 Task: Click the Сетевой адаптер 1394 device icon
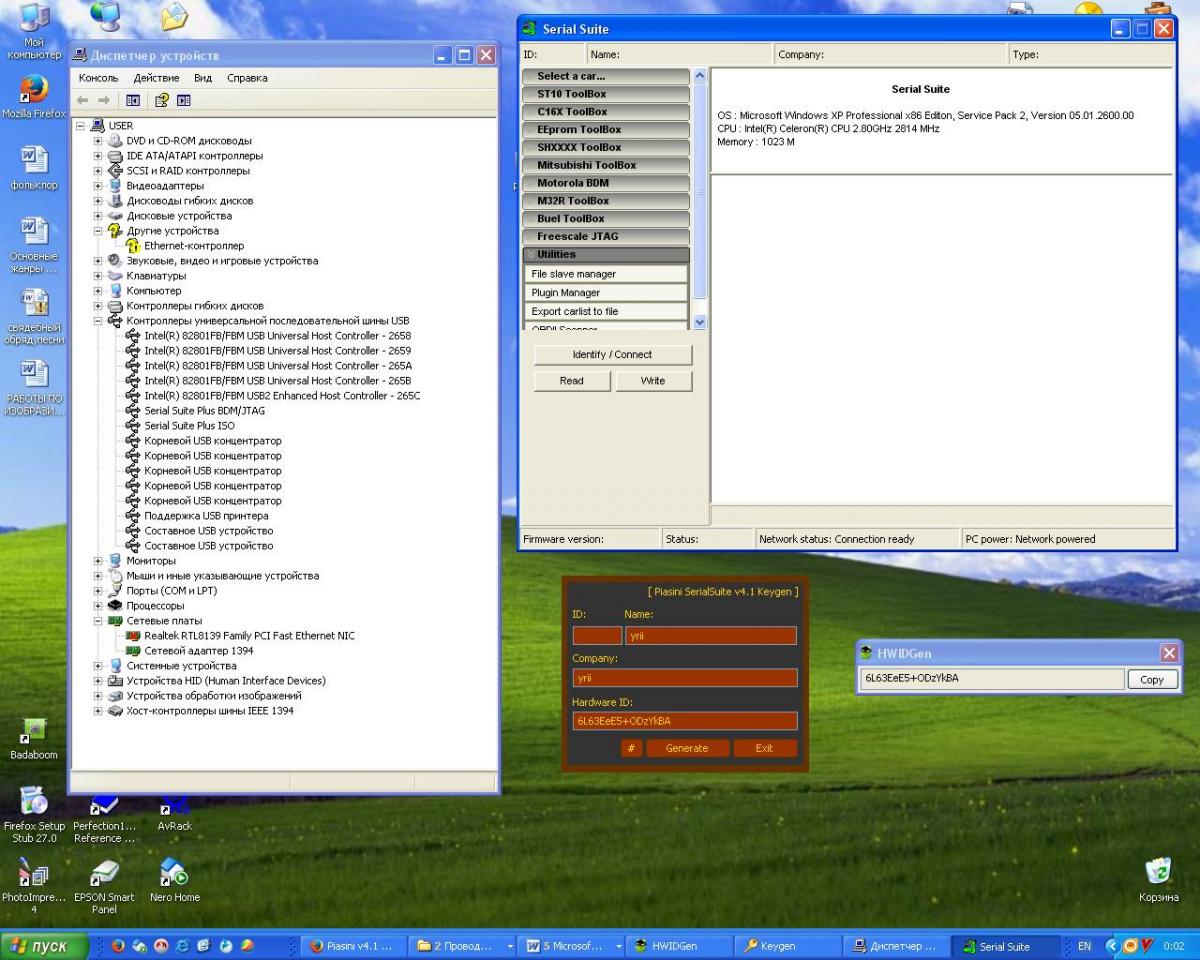coord(133,651)
